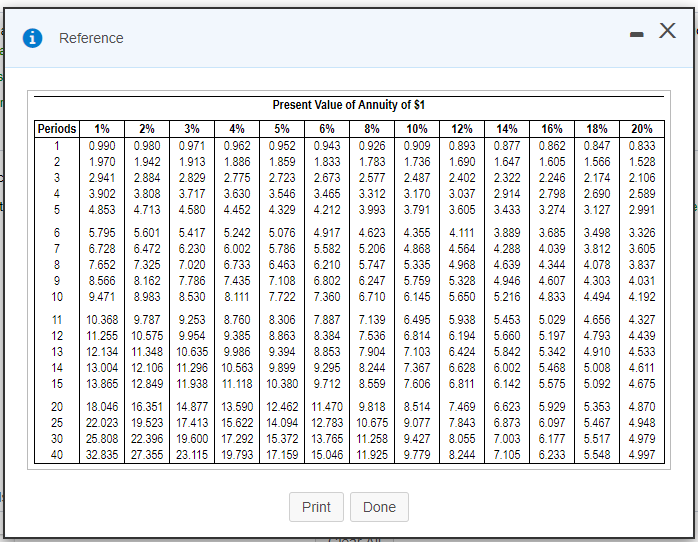Screen dimensions: 698x542
Task: Click the Periods column header
Action: point(57,129)
